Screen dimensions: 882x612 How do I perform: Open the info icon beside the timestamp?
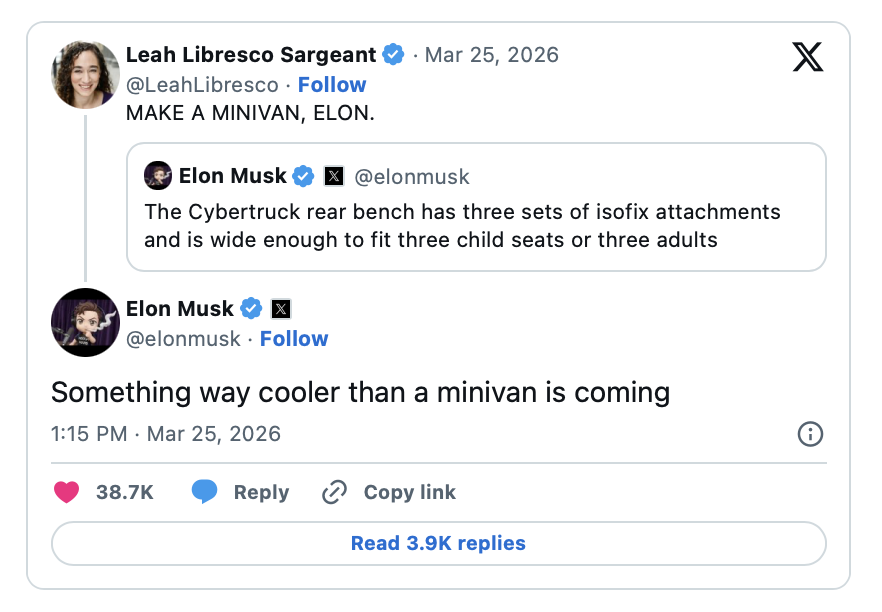click(810, 434)
